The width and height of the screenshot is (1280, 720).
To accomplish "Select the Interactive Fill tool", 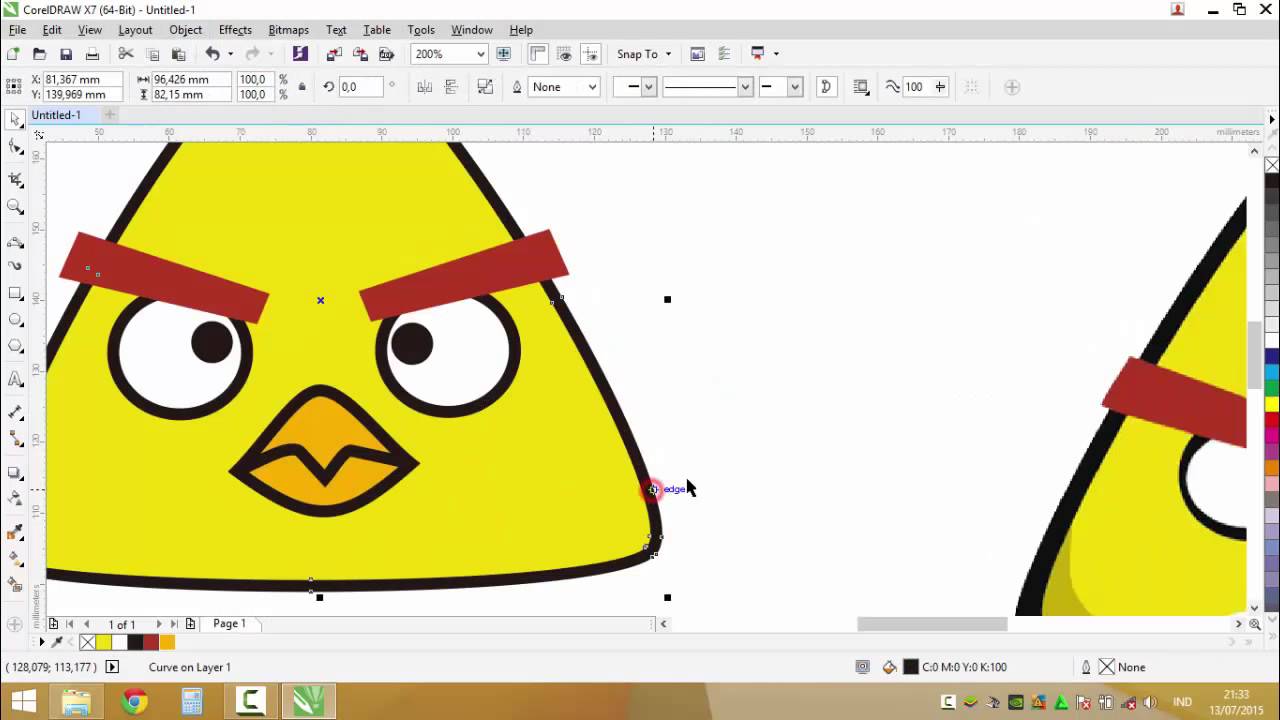I will [x=15, y=559].
